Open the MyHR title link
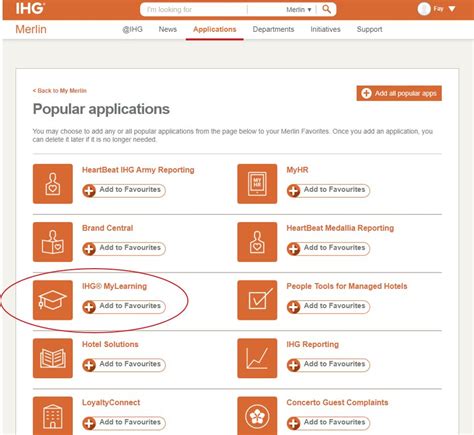Image resolution: width=474 pixels, height=435 pixels. tap(297, 170)
